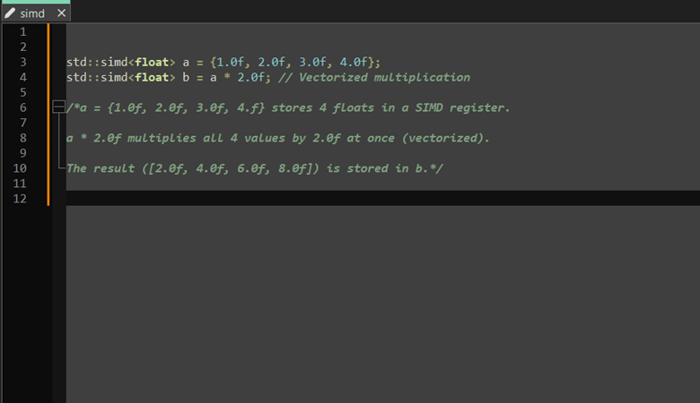The height and width of the screenshot is (403, 700).
Task: Switch to the simd tab
Action: 34,14
